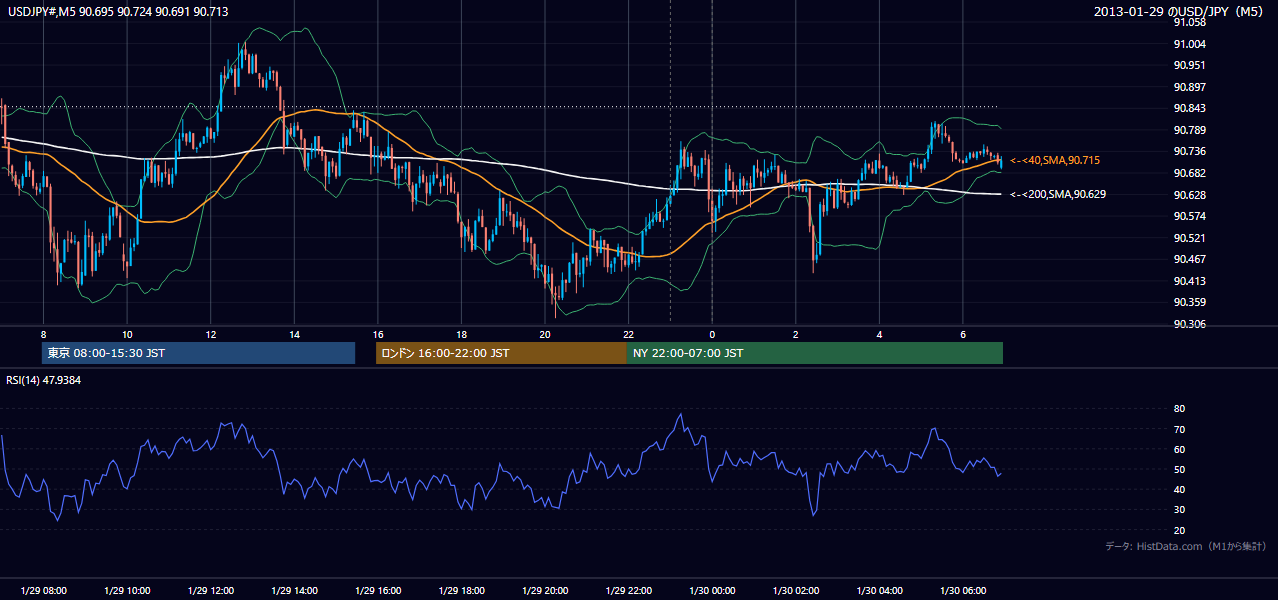Click the 90.736 price axis label
The image size is (1278, 600).
click(1190, 151)
